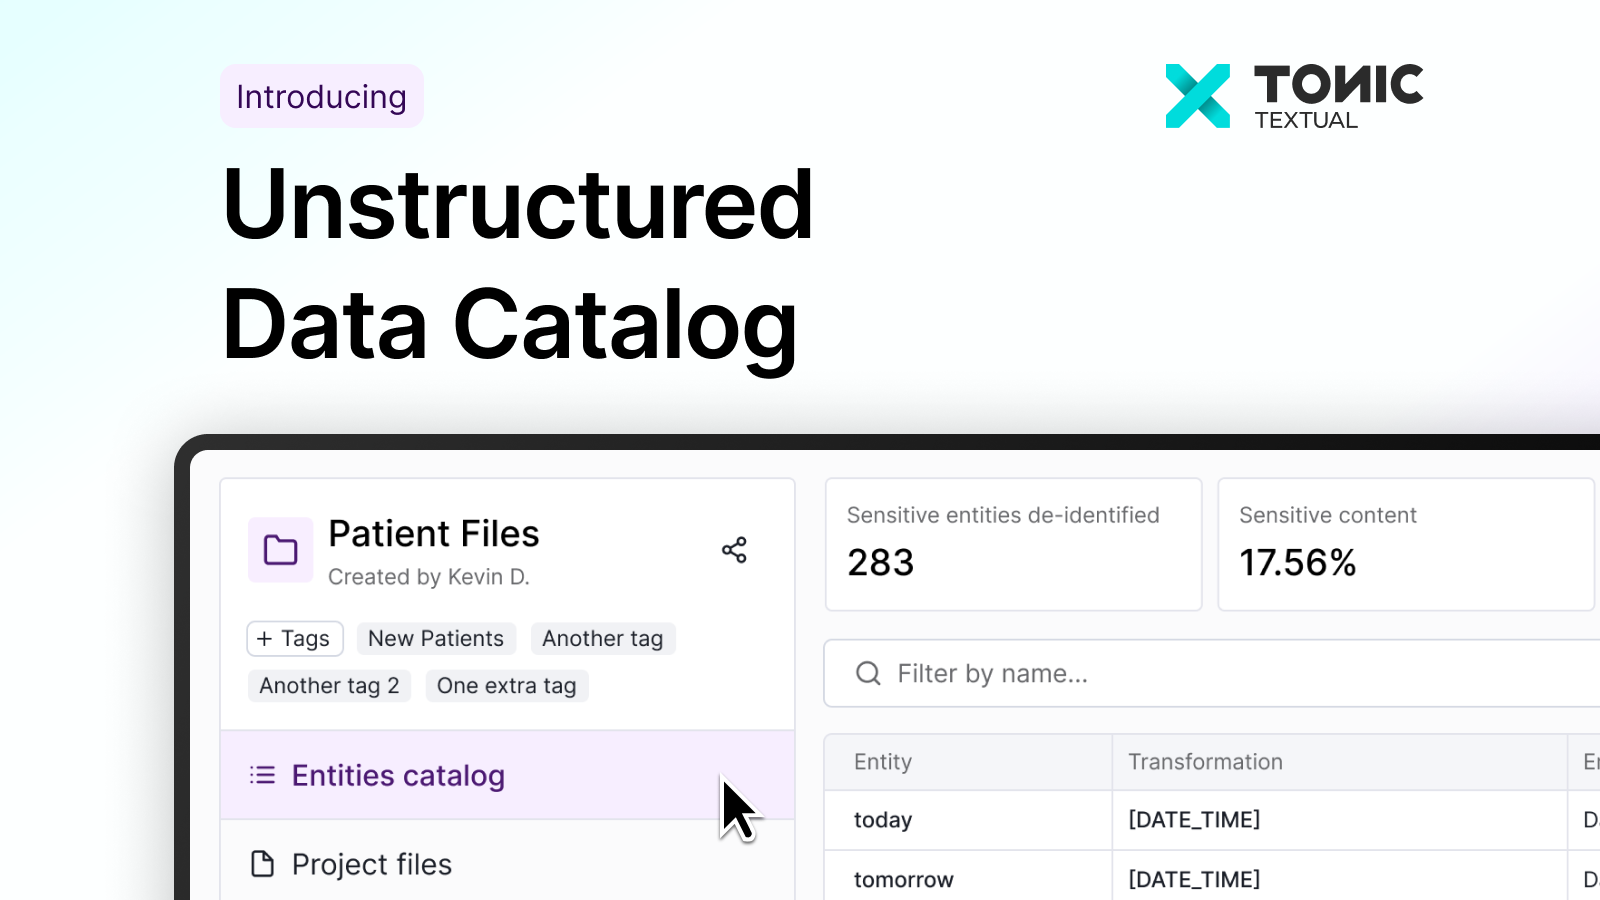Screen dimensions: 1600x900
Task: Click the Sensitive entities de-identified card
Action: (x=1013, y=544)
